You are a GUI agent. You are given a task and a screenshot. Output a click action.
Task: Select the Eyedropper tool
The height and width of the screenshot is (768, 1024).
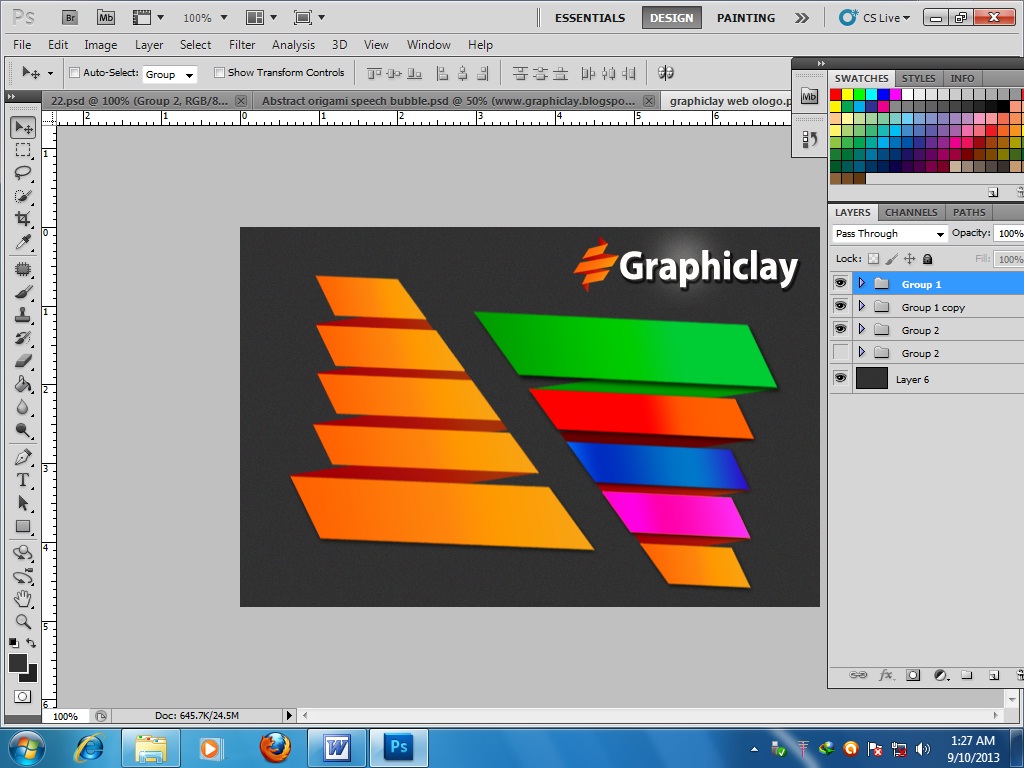(23, 242)
